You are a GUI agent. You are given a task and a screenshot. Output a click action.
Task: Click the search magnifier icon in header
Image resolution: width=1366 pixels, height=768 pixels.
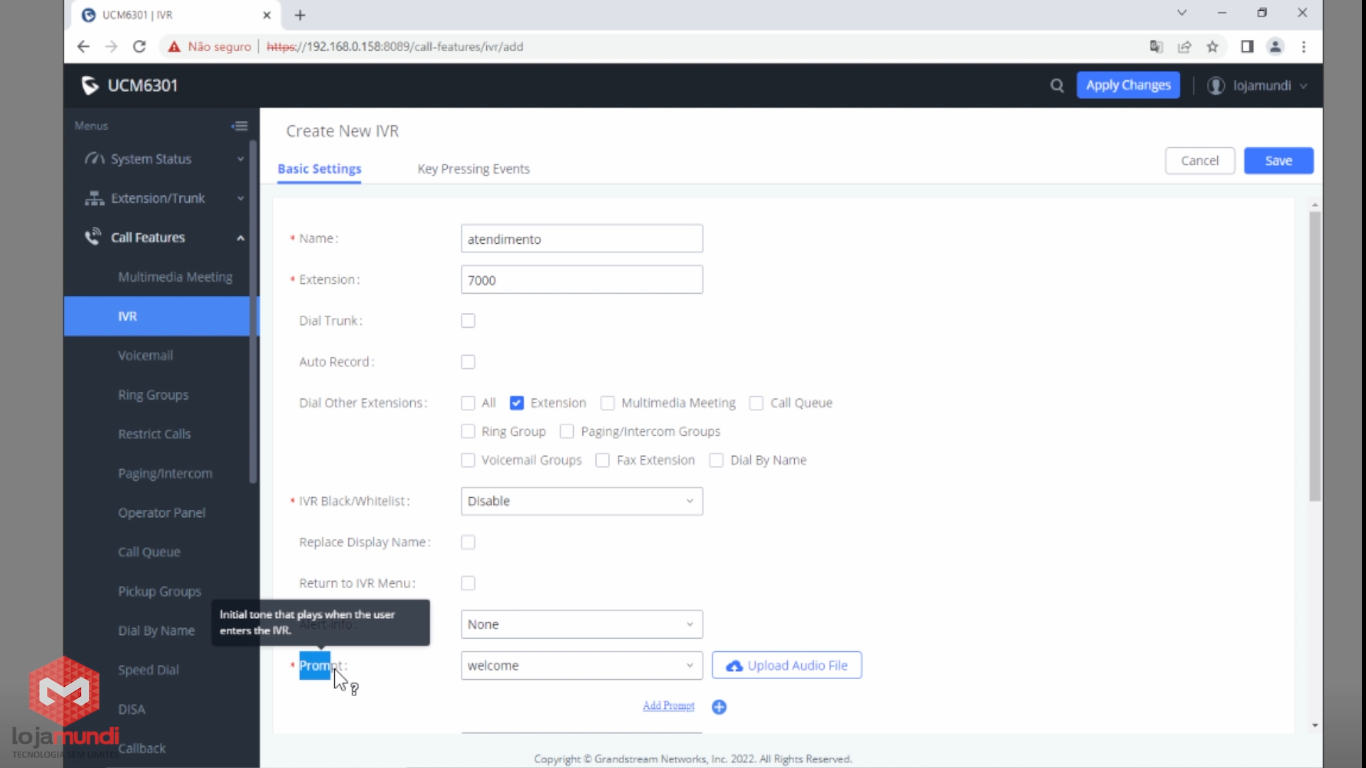point(1056,86)
